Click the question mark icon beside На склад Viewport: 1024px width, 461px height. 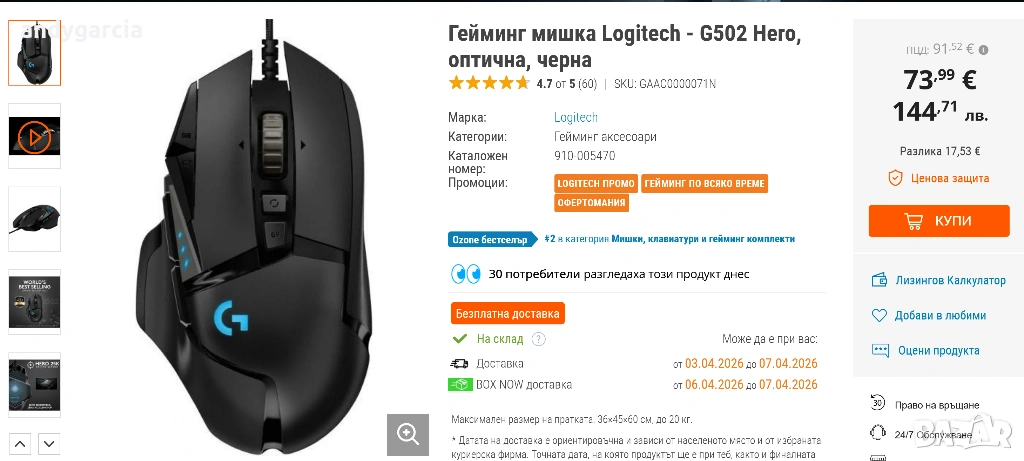click(x=538, y=339)
